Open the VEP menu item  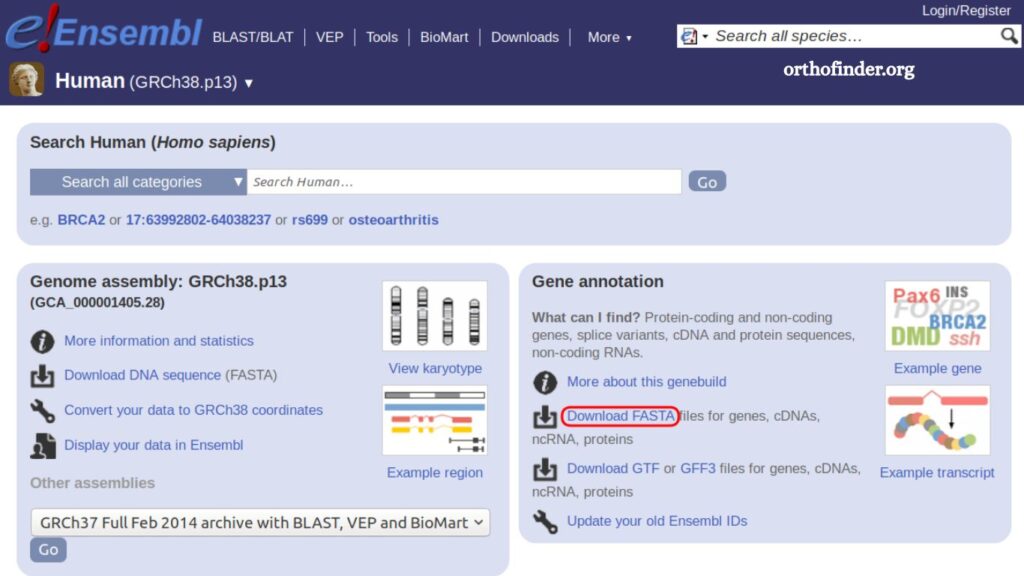tap(329, 37)
